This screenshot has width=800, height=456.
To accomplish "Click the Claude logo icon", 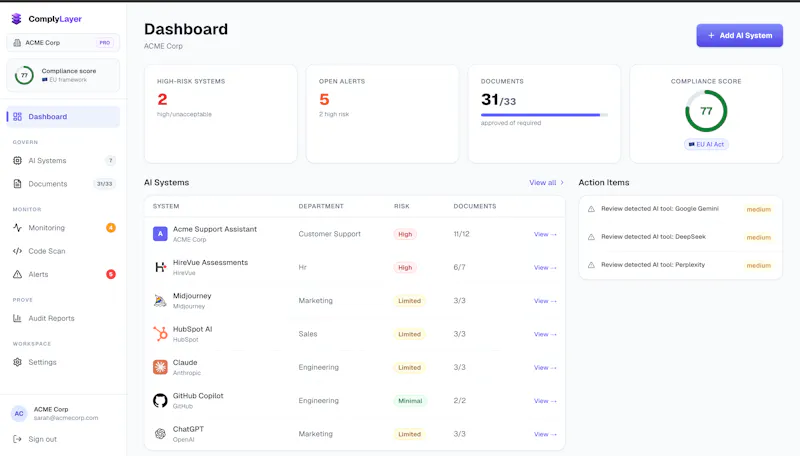I will click(160, 367).
